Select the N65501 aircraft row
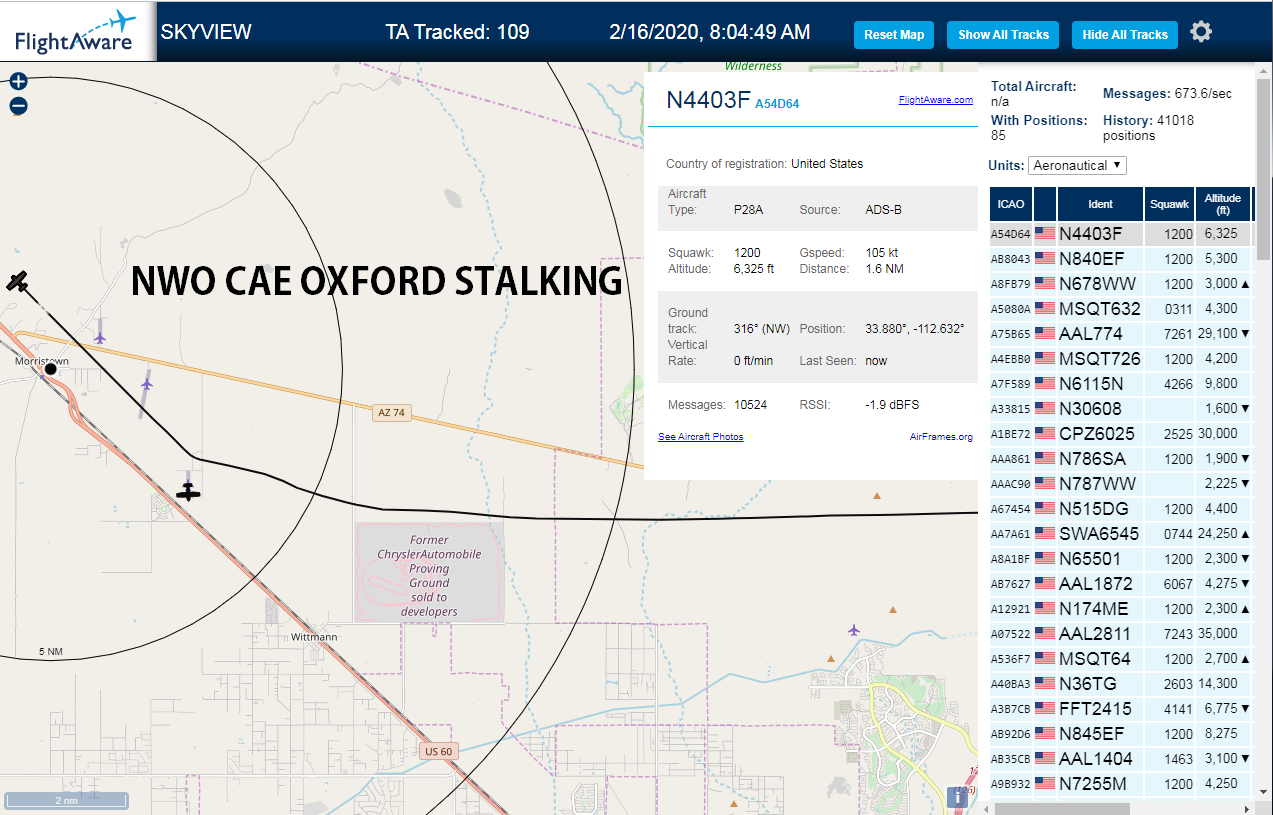This screenshot has height=815, width=1273. 1120,559
